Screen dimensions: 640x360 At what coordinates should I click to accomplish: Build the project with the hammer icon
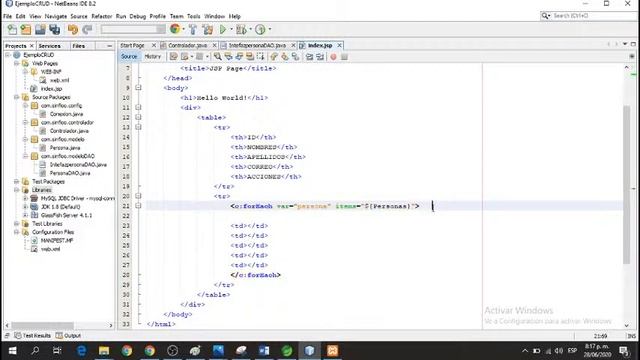pos(193,29)
